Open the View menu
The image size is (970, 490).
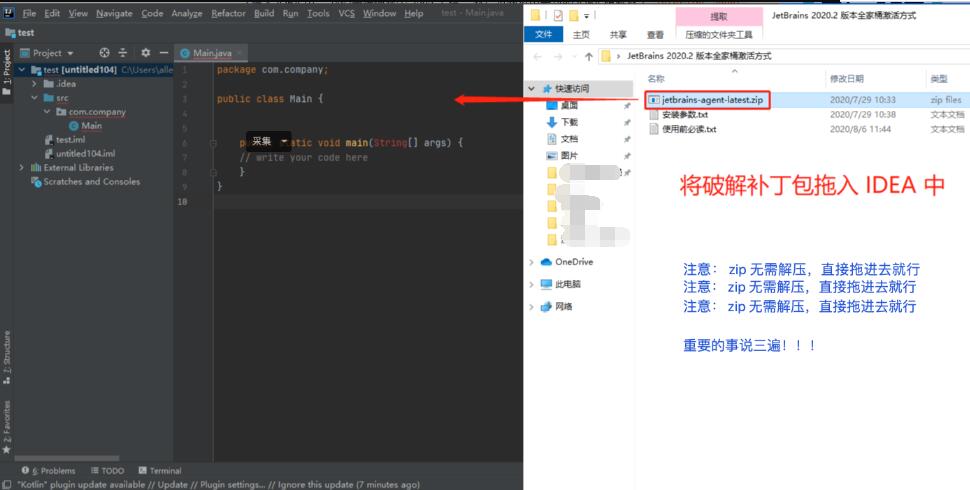[78, 13]
